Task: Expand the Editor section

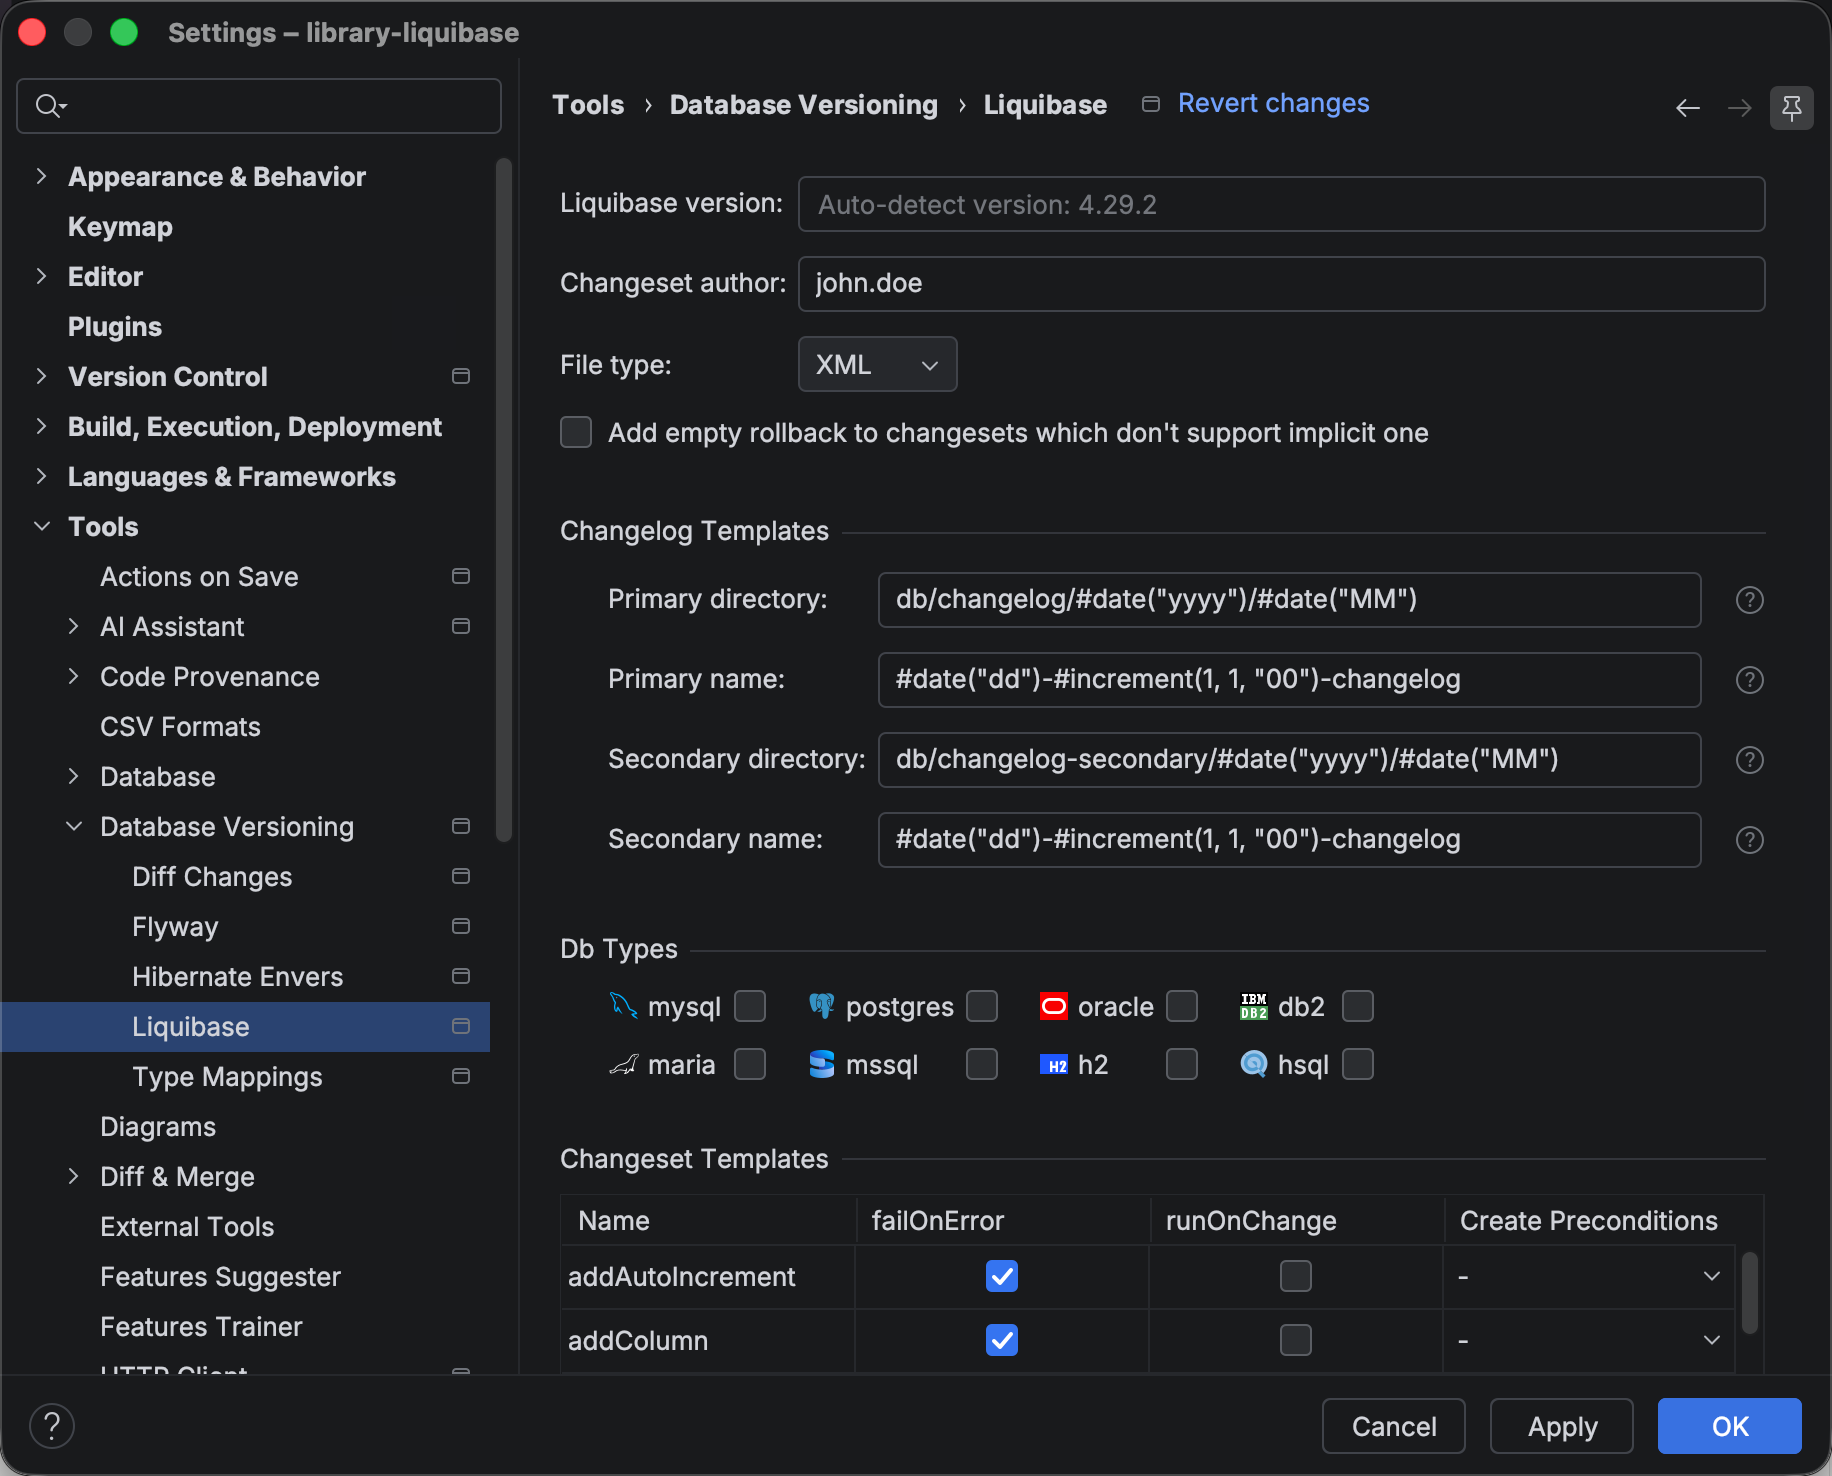Action: point(41,276)
